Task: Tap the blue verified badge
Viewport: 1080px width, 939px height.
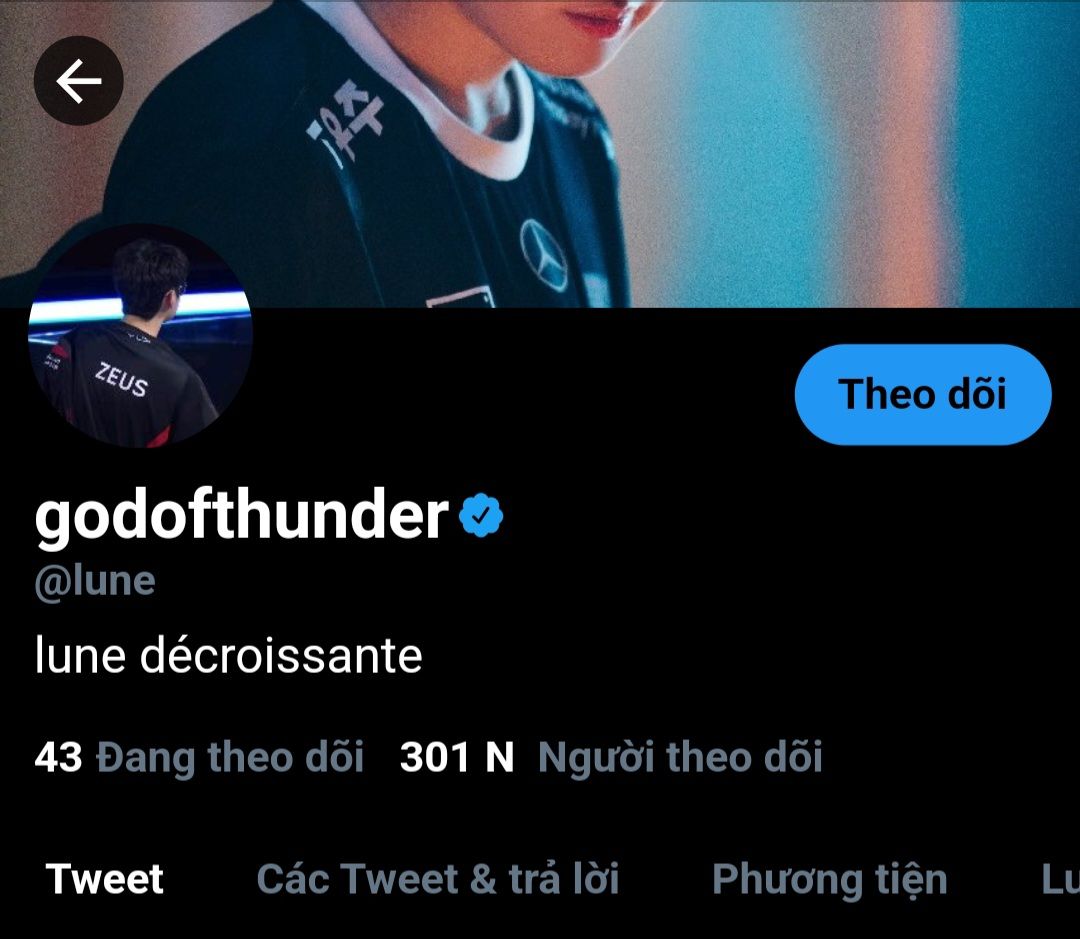Action: pos(481,515)
